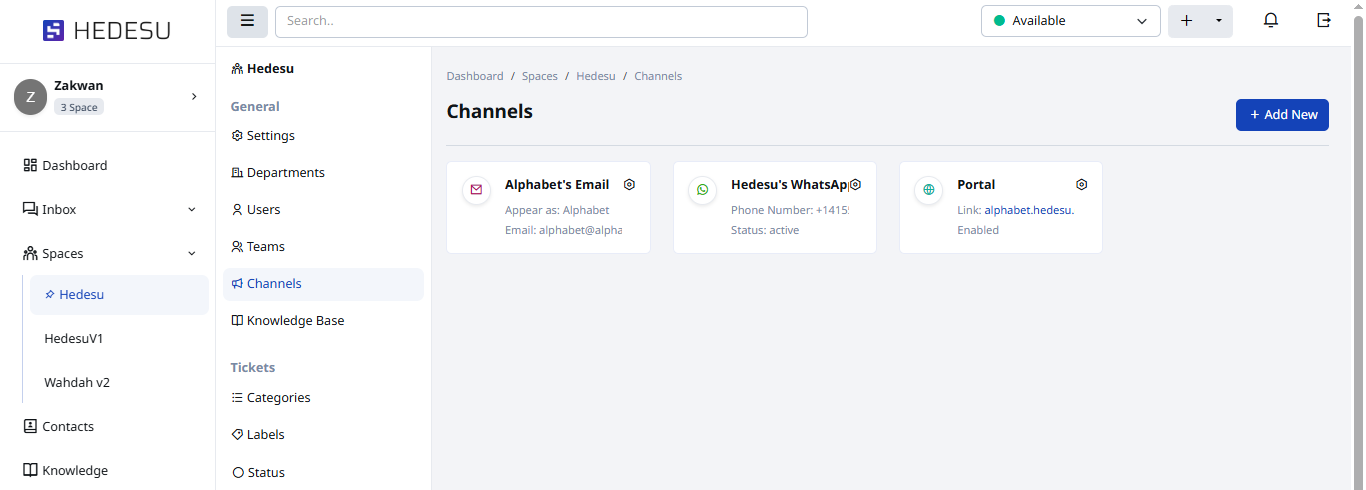
Task: Open settings gear on Portal card
Action: (x=1081, y=185)
